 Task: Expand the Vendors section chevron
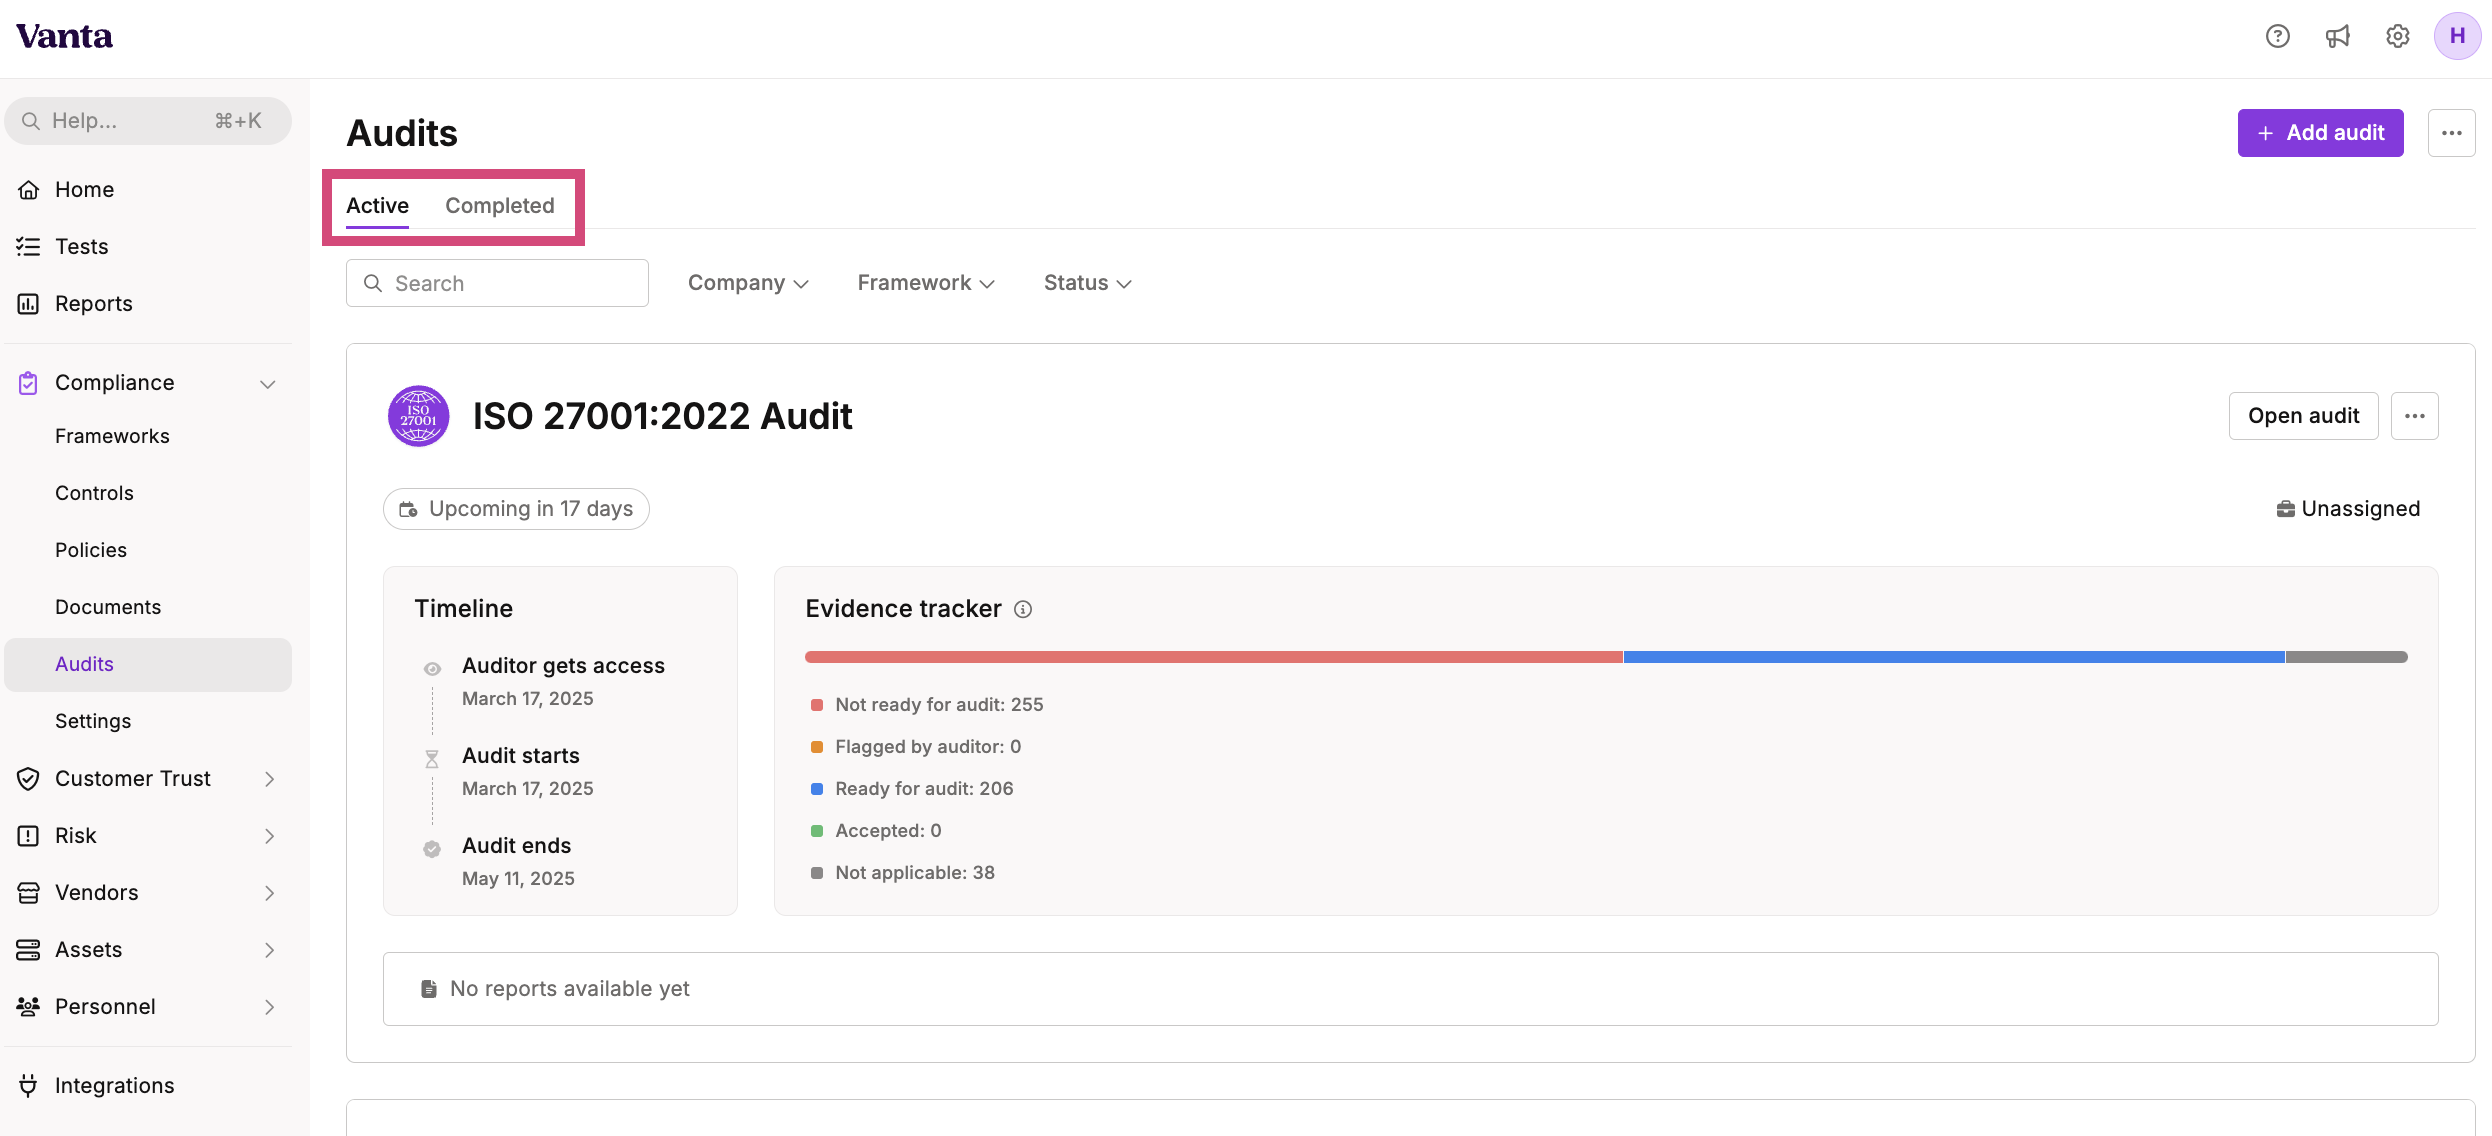[269, 893]
